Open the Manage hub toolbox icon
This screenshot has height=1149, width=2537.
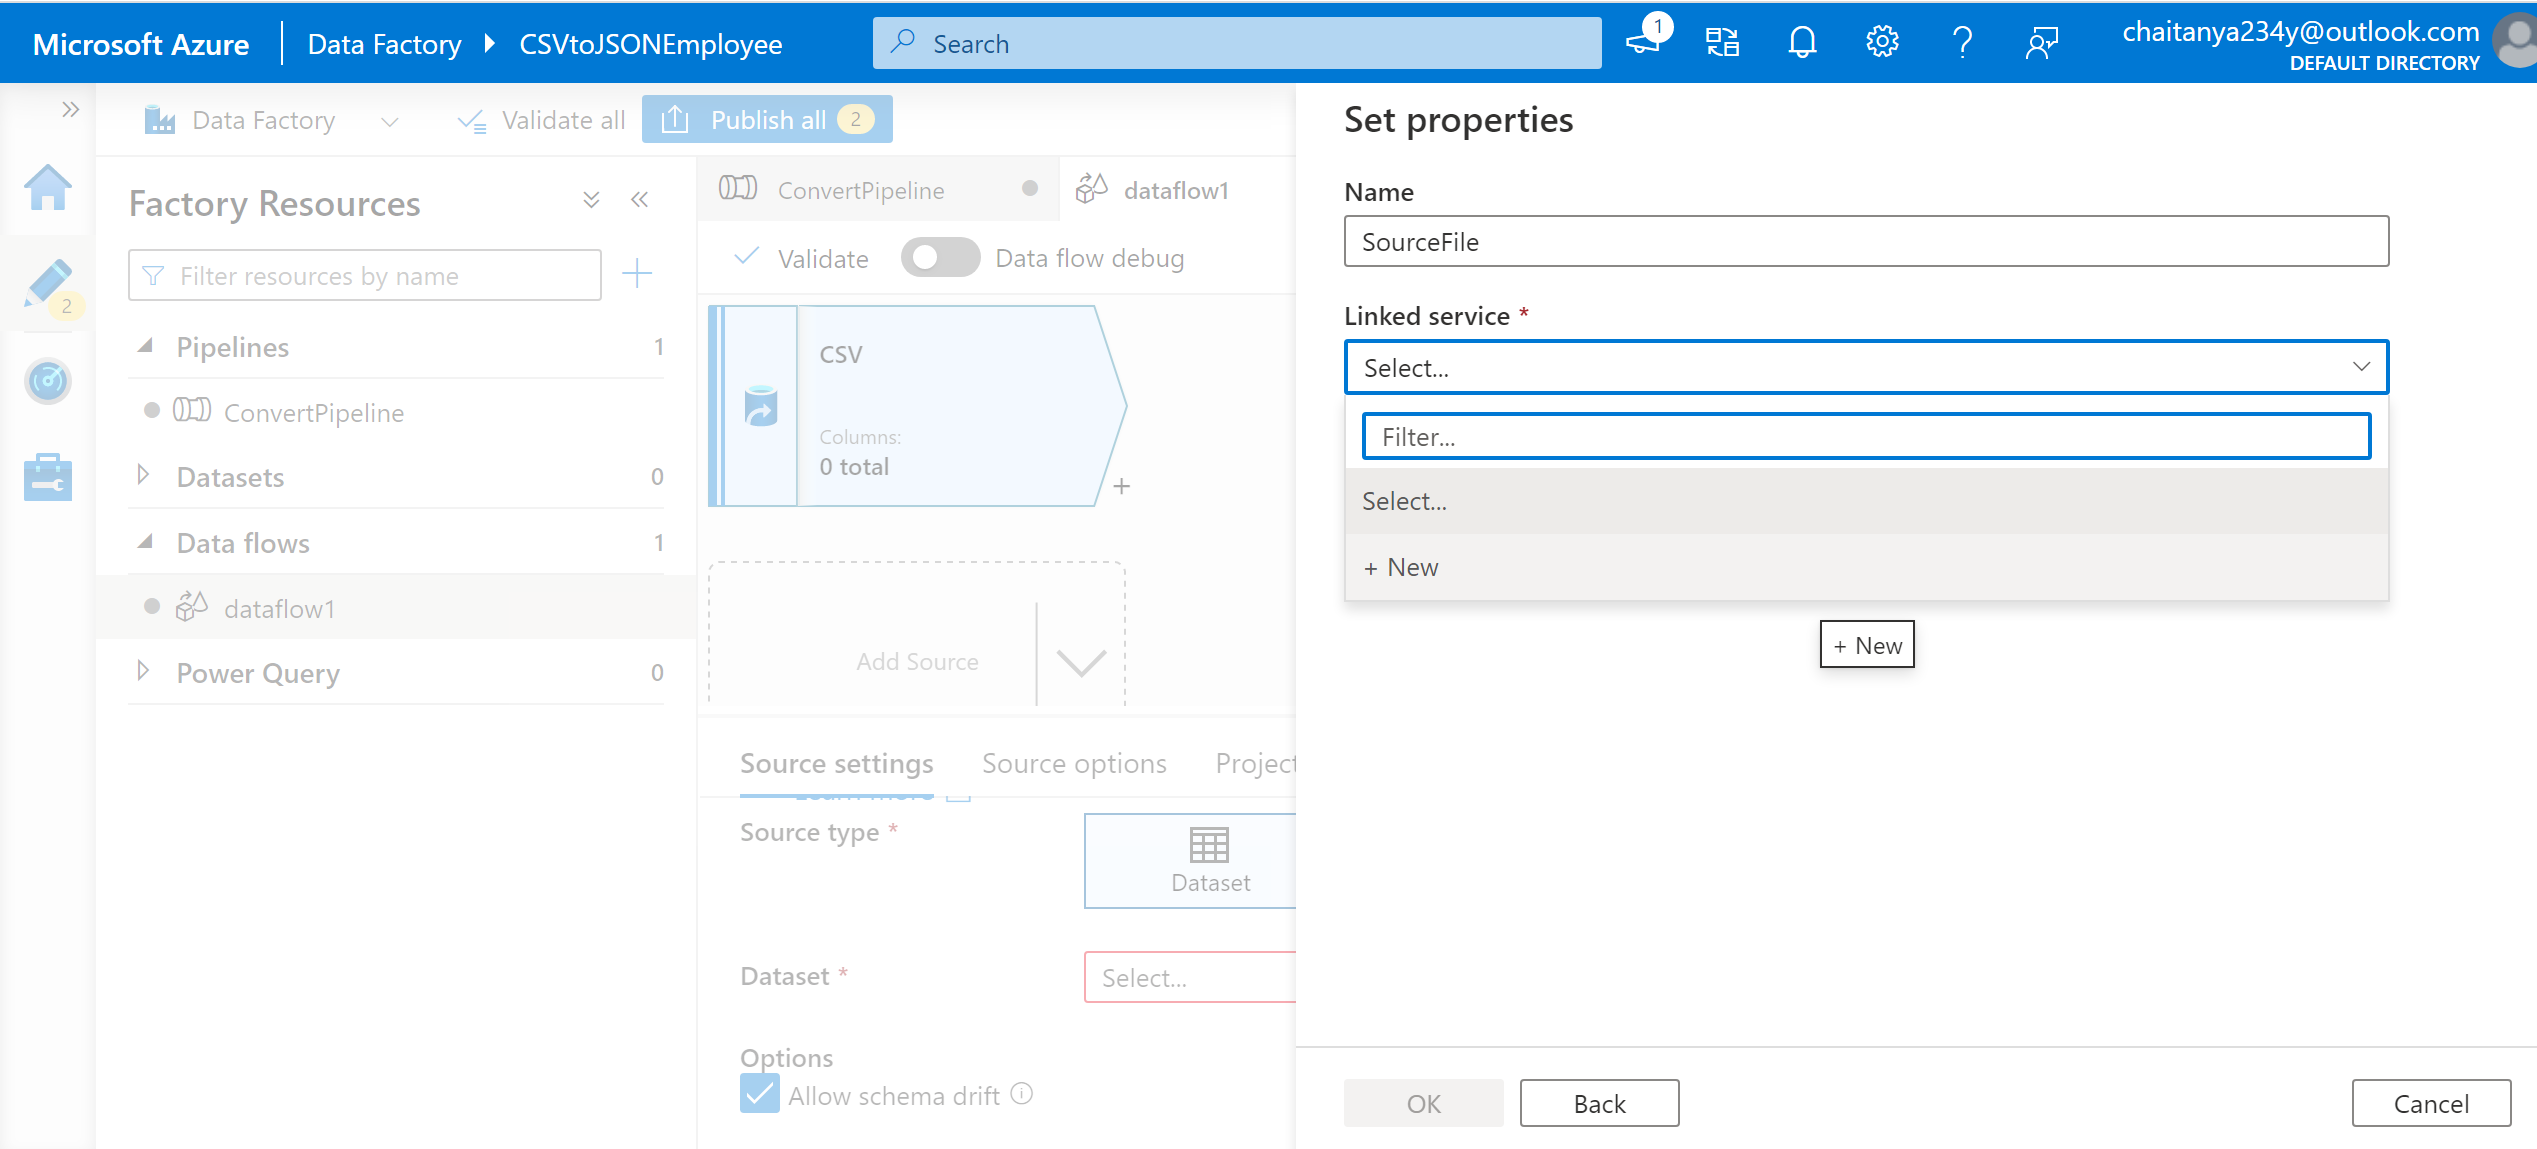click(x=48, y=477)
